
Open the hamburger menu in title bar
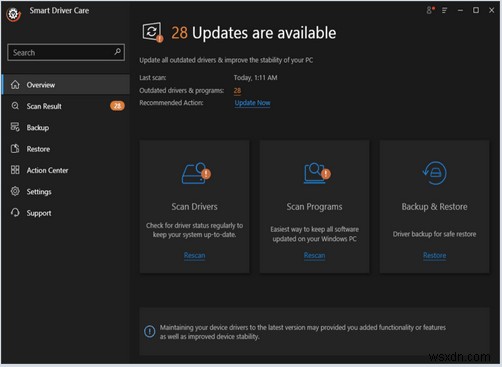point(445,11)
